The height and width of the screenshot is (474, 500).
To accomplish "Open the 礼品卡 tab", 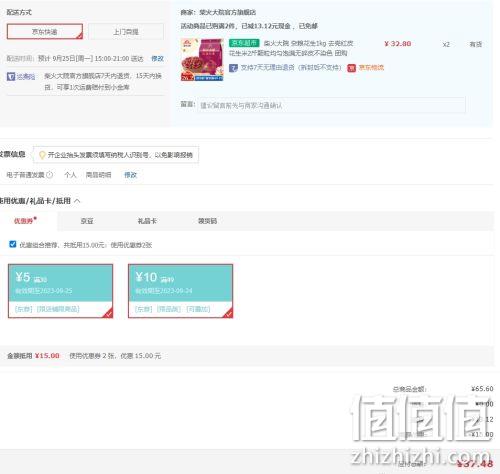I will [x=147, y=221].
